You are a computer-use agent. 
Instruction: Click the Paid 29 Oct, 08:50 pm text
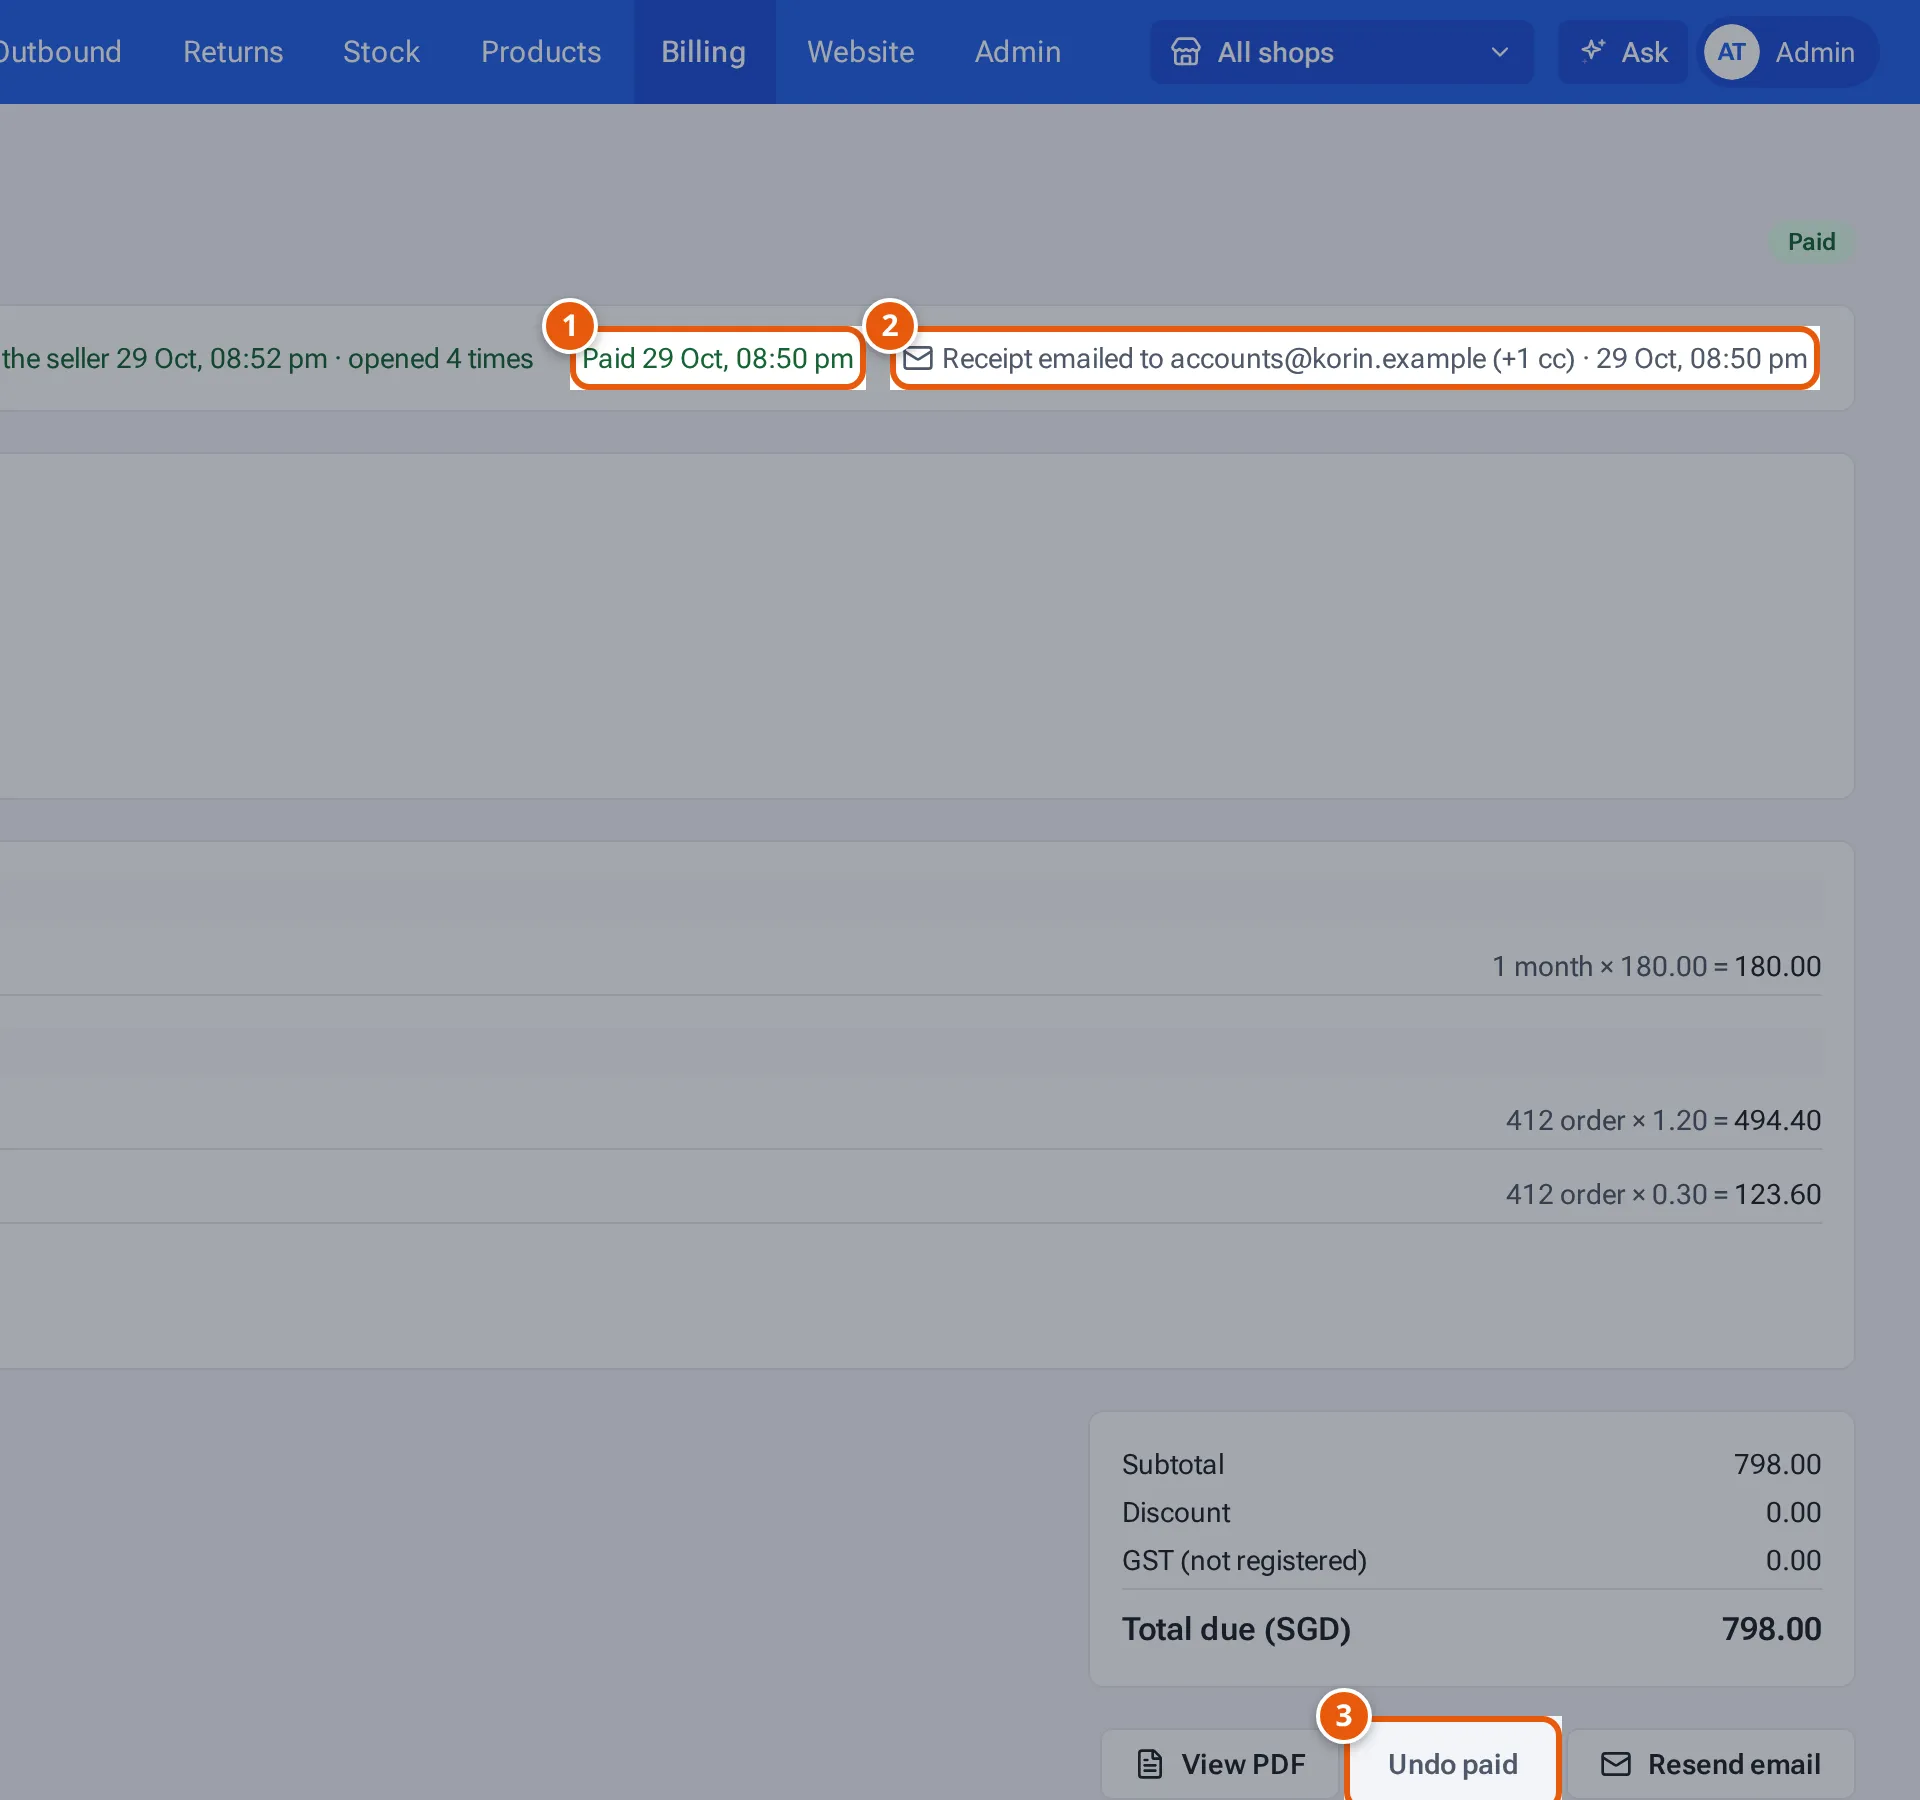718,358
